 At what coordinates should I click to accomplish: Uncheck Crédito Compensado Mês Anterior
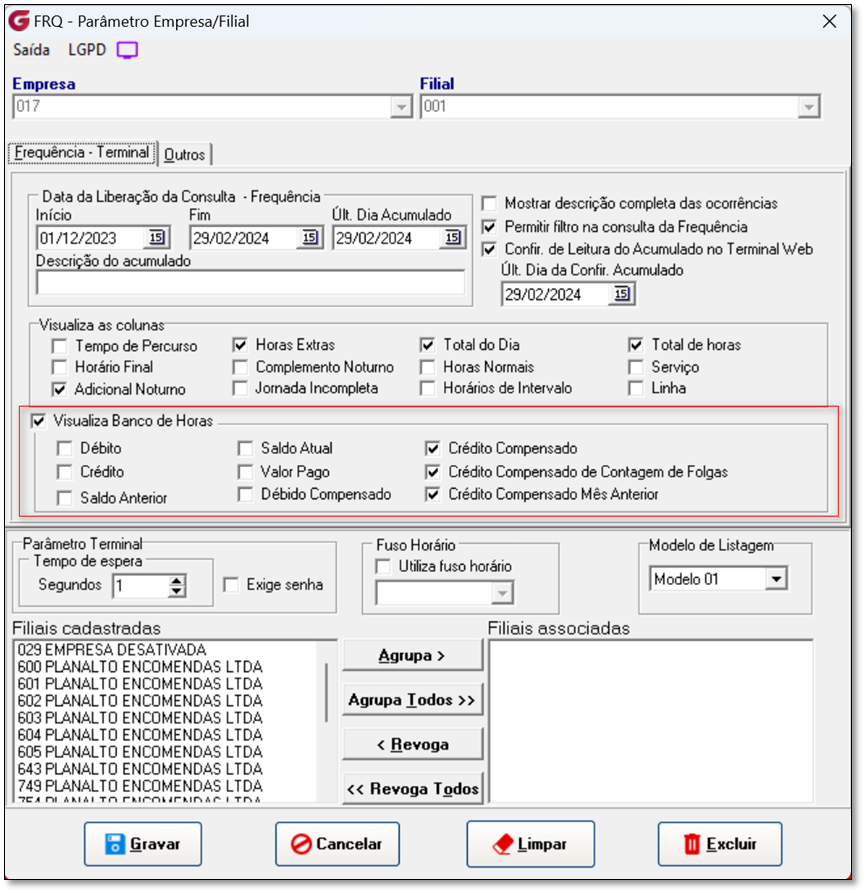(433, 494)
